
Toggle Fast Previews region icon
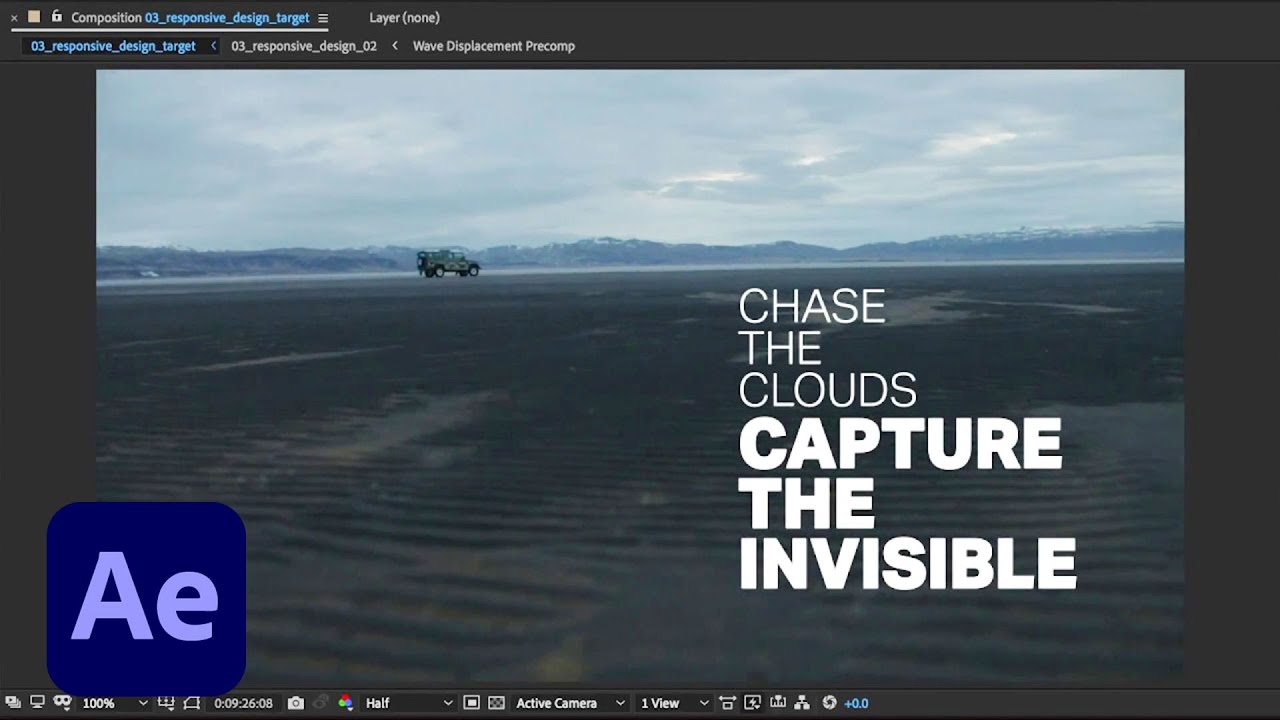(472, 703)
